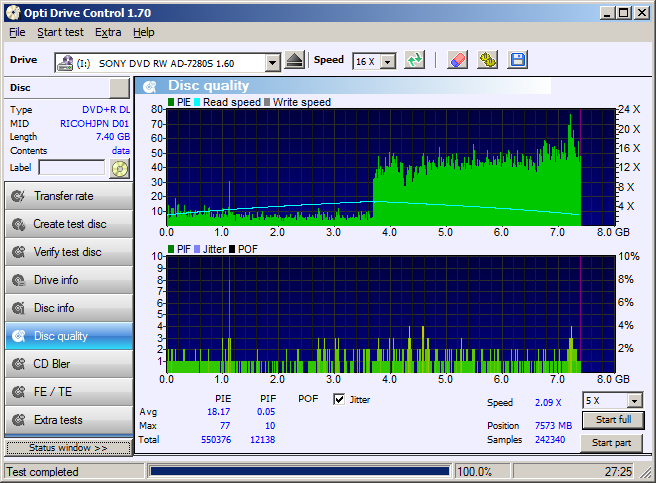Viewport: 656px width, 483px height.
Task: Click the PIE Total value 550376
Action: pos(216,439)
